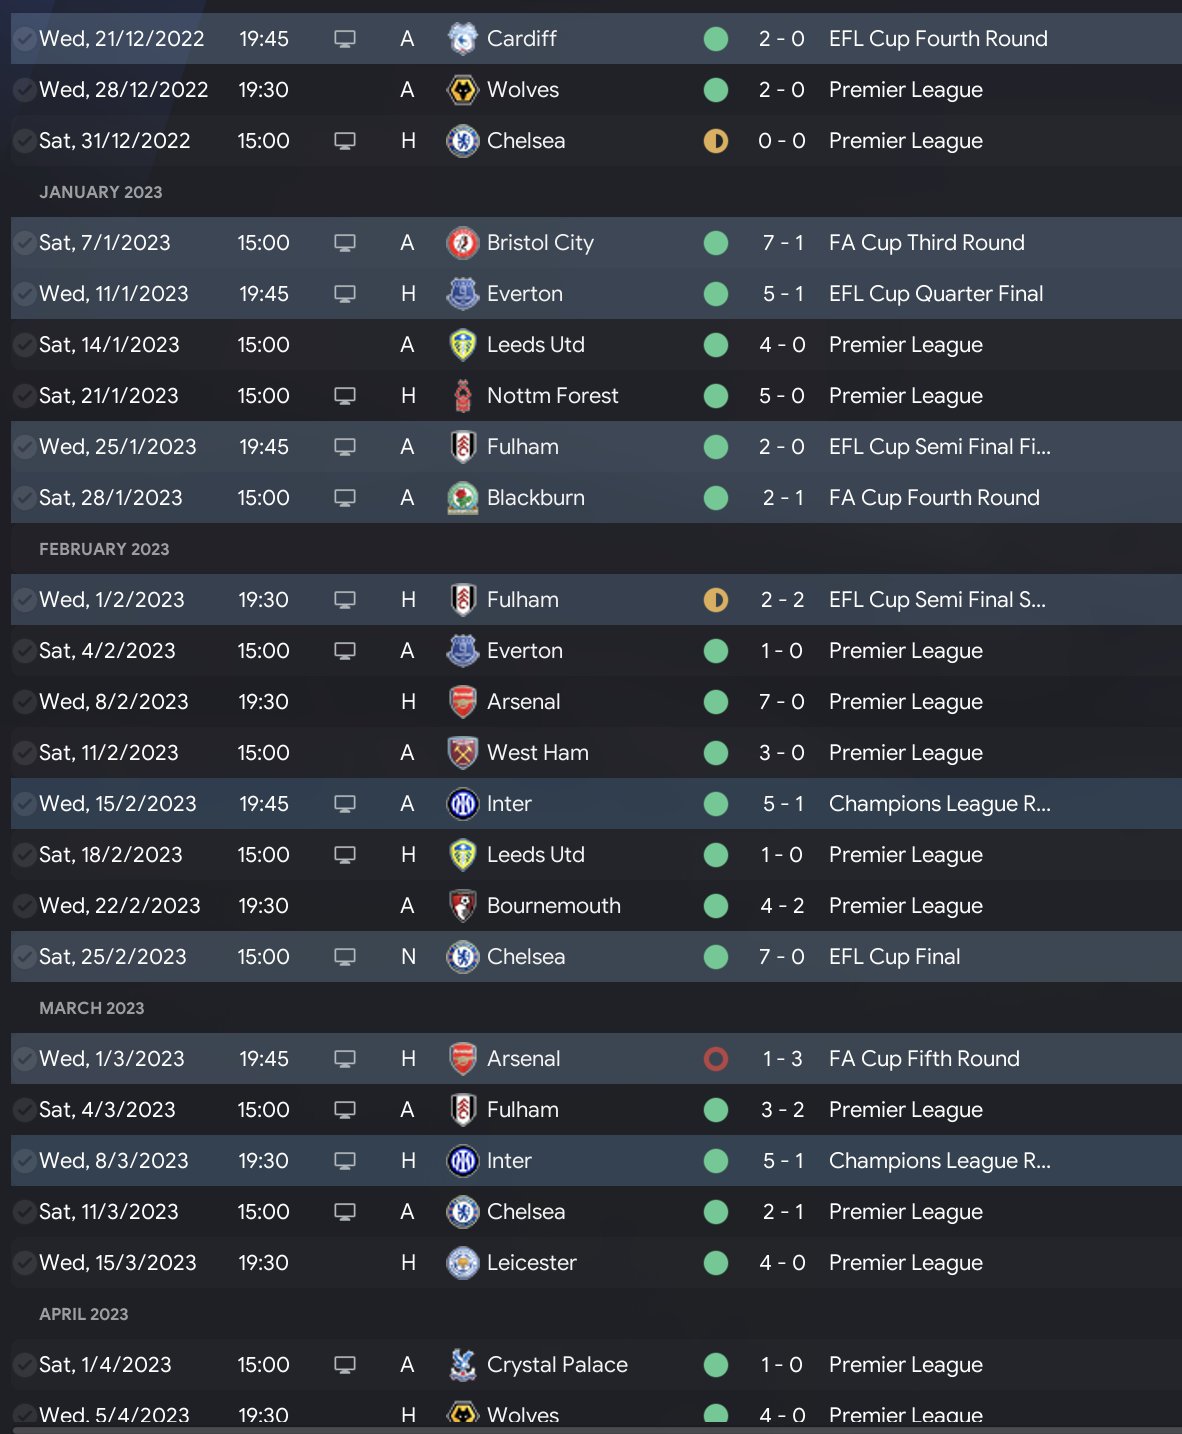Toggle the check circle on the Leicester row
The height and width of the screenshot is (1434, 1182).
coord(24,1263)
